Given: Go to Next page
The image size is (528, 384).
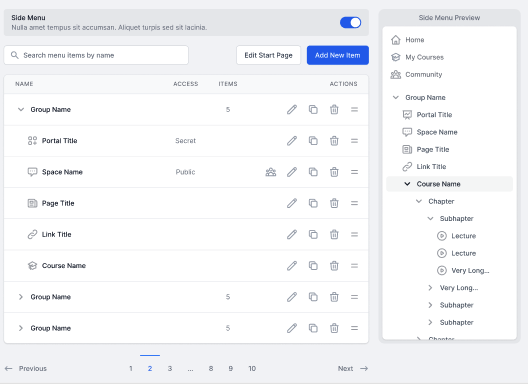Looking at the screenshot, I should [x=353, y=369].
